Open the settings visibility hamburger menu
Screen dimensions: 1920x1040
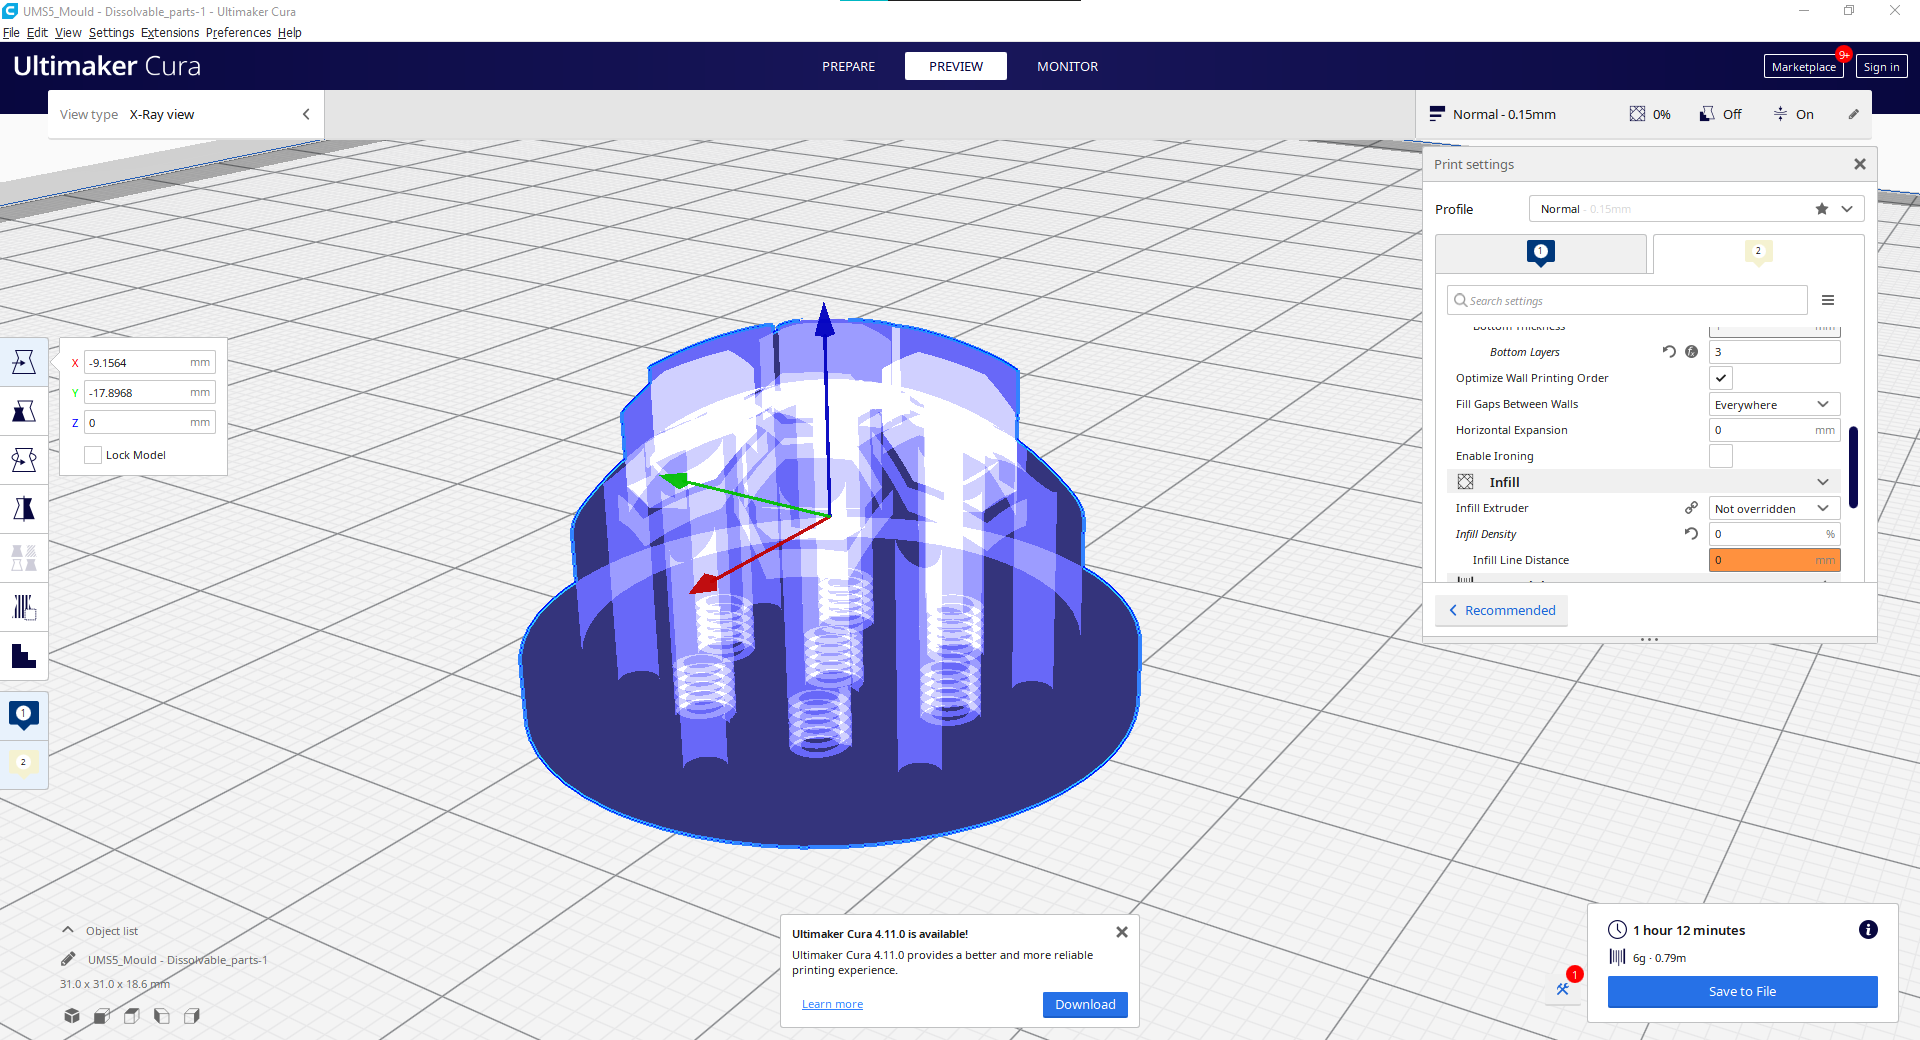[x=1828, y=300]
